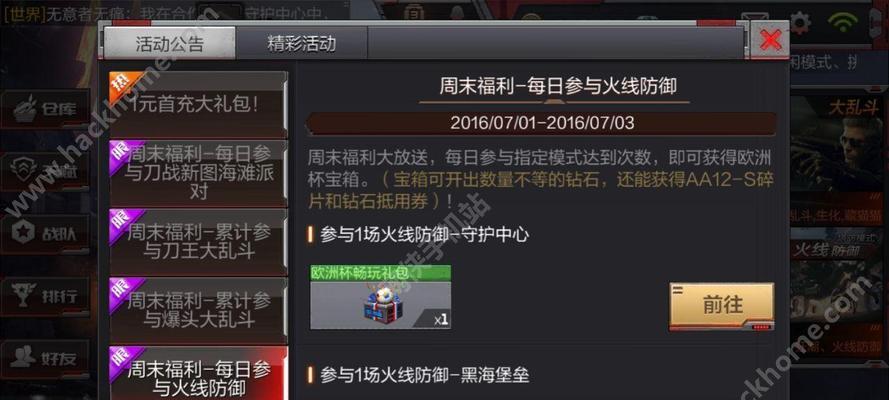Click the 前往 go button

tap(722, 305)
